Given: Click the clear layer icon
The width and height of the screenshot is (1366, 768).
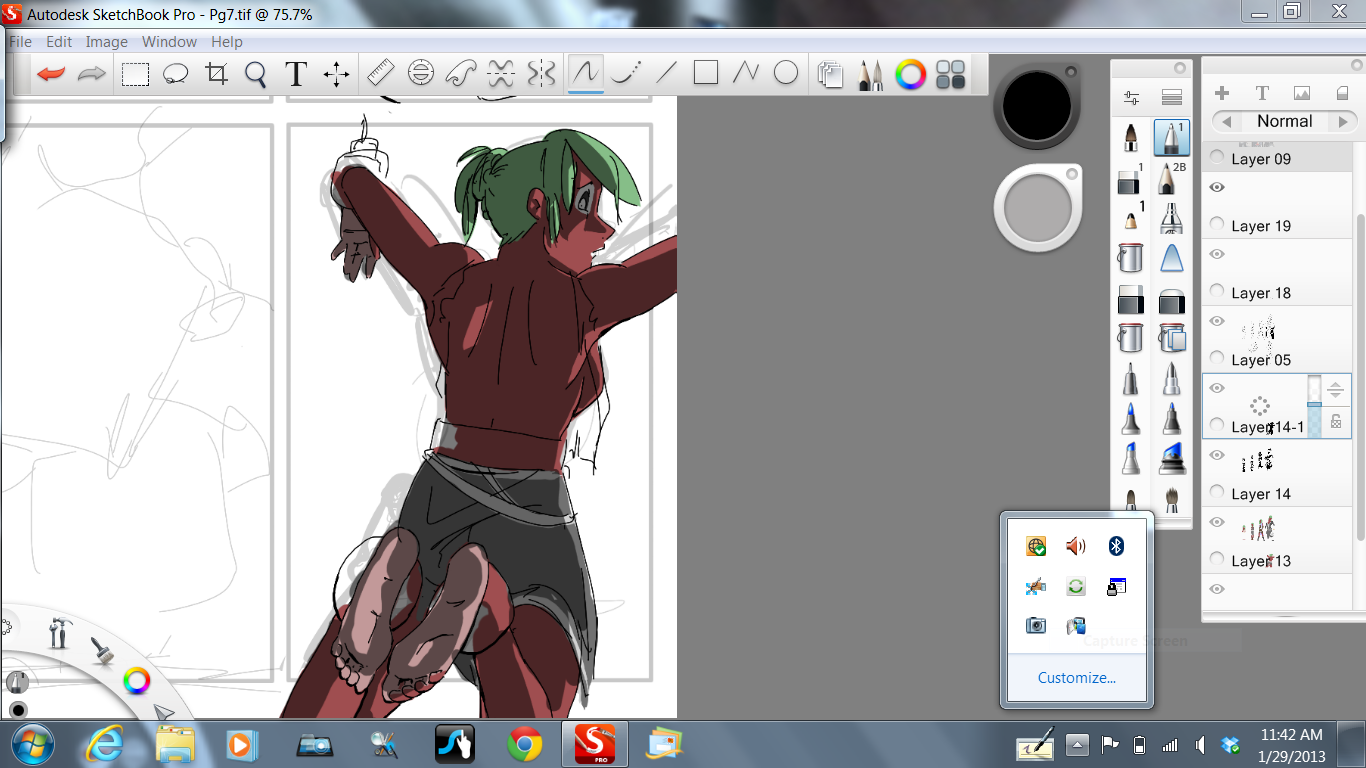Looking at the screenshot, I should (1343, 93).
